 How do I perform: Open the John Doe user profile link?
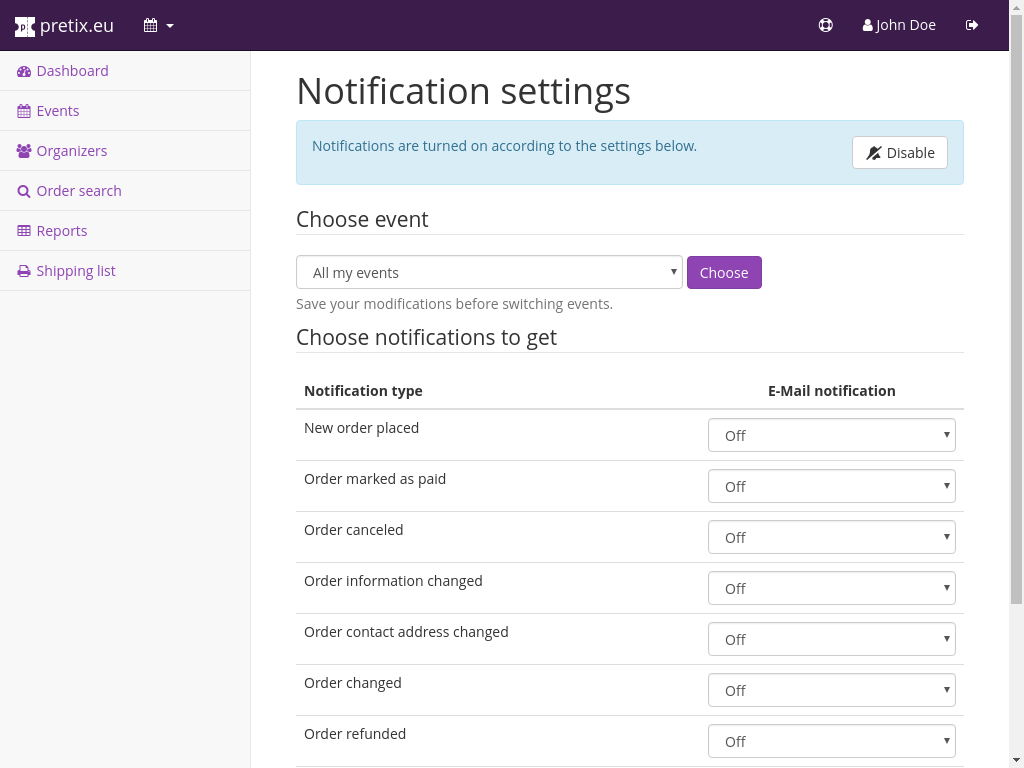899,26
